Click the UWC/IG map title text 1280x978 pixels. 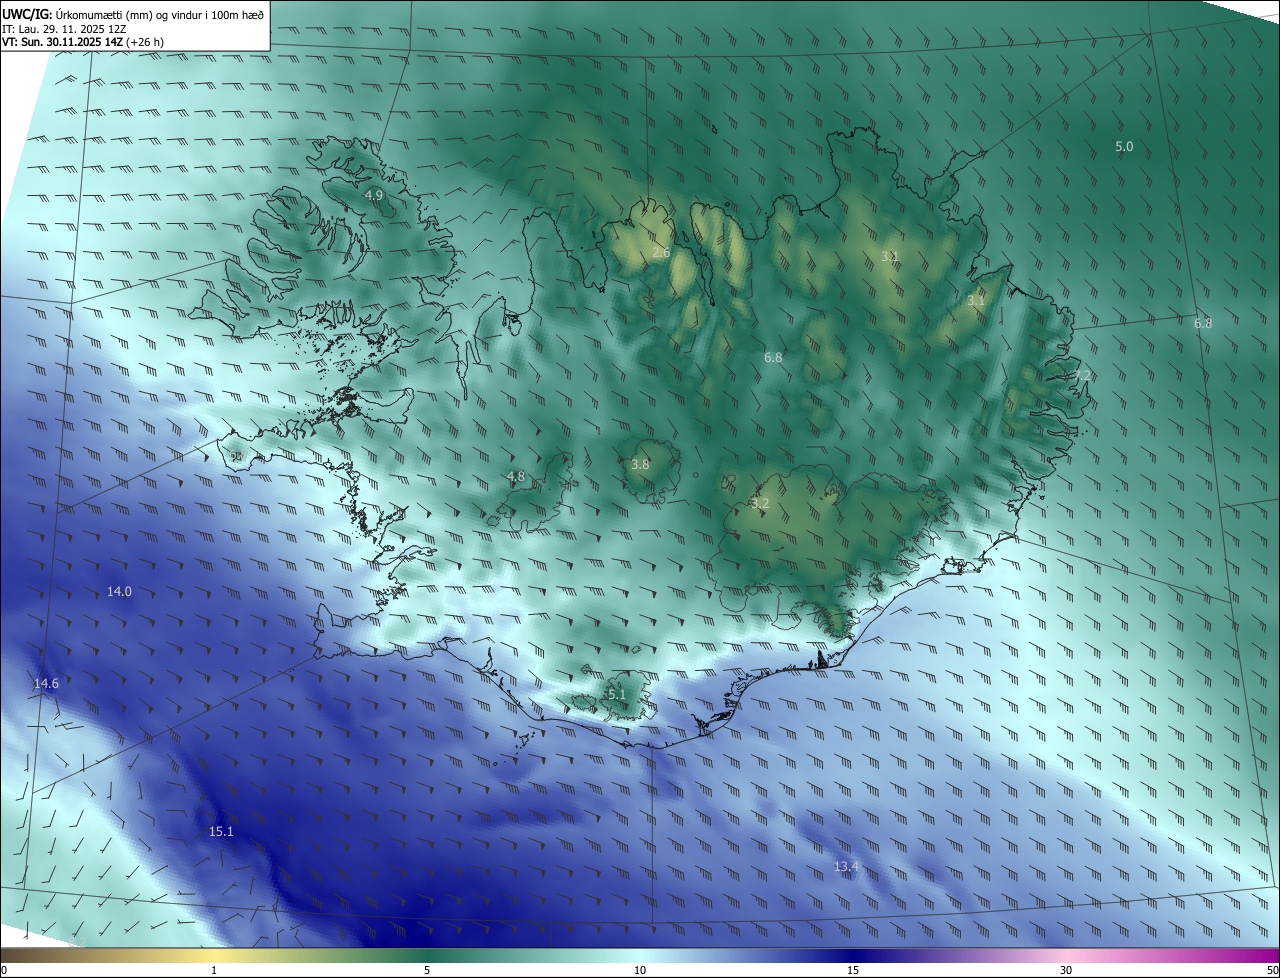[x=133, y=14]
